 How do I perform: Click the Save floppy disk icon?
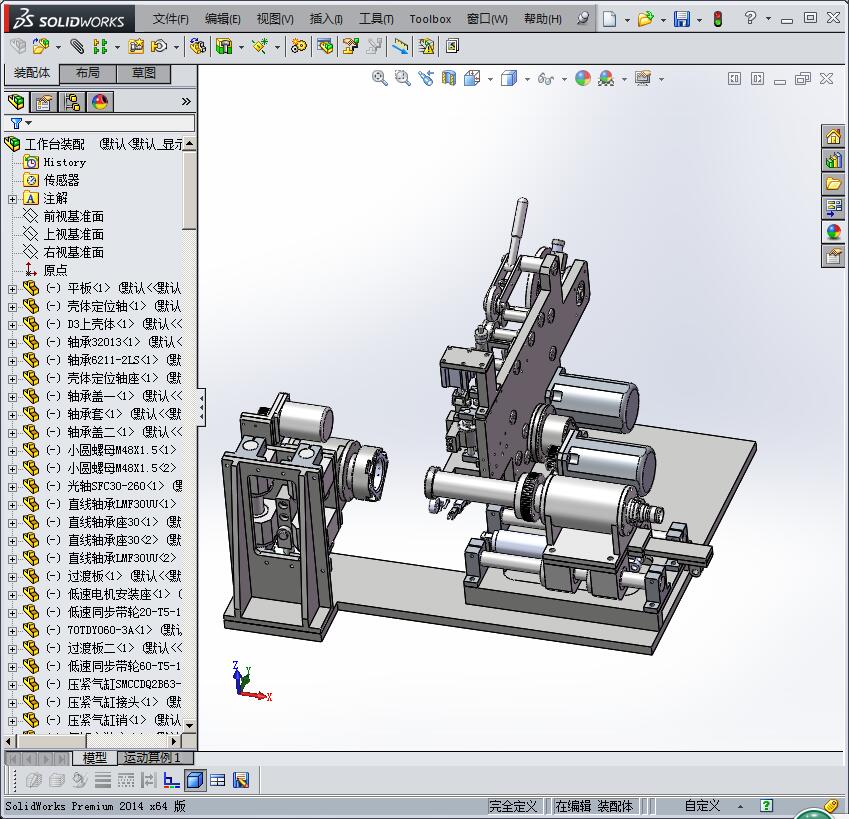pyautogui.click(x=682, y=19)
